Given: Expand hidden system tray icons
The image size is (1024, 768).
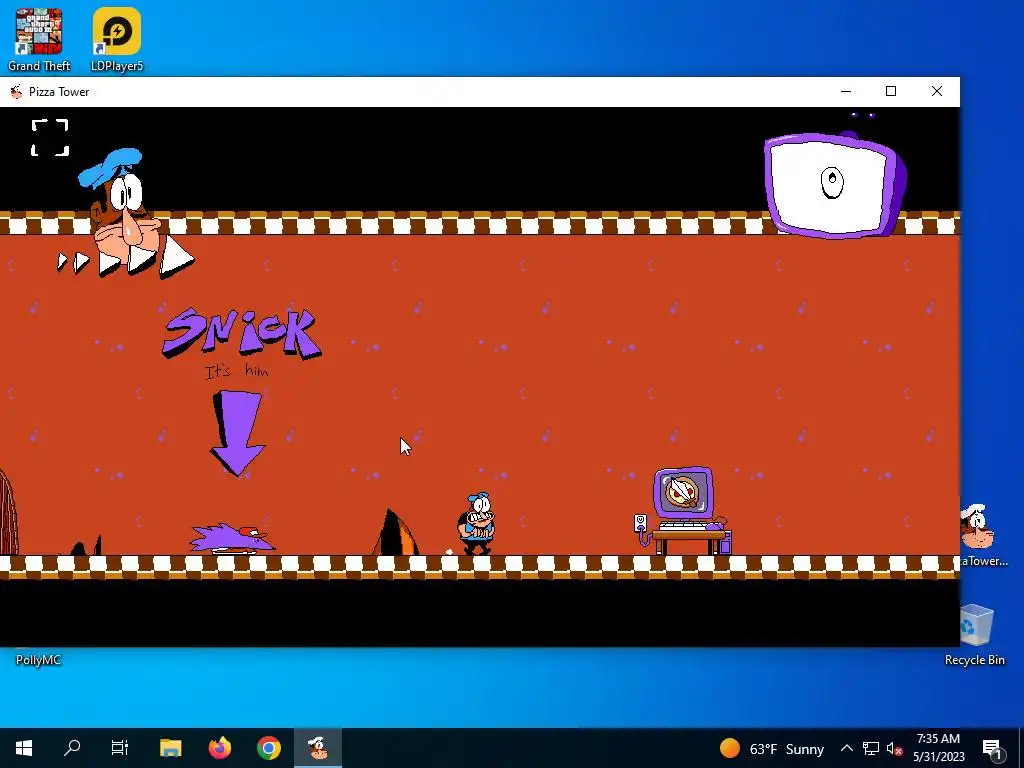Looking at the screenshot, I should click(x=846, y=748).
